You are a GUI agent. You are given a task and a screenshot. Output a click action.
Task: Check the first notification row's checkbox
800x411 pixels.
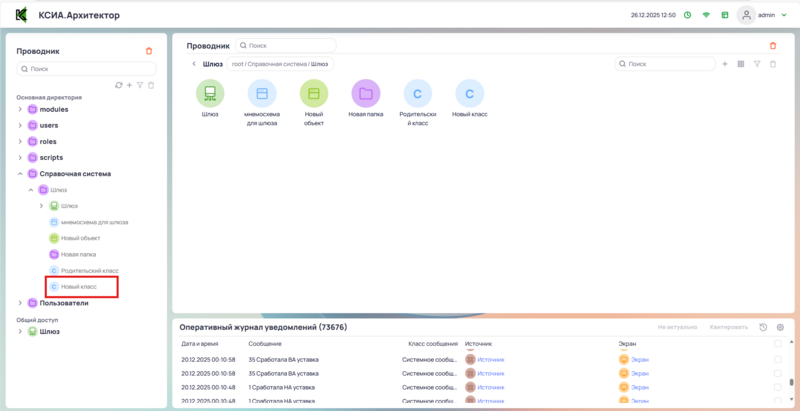[778, 359]
